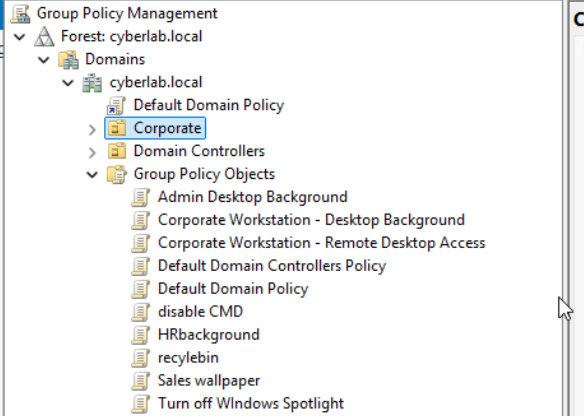Click the disable CMD scroll icon
This screenshot has width=584, height=416.
point(141,312)
